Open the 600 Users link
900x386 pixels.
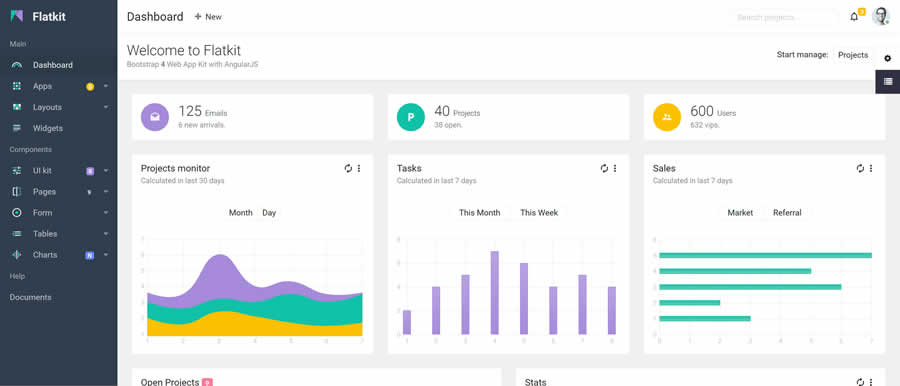(x=713, y=111)
